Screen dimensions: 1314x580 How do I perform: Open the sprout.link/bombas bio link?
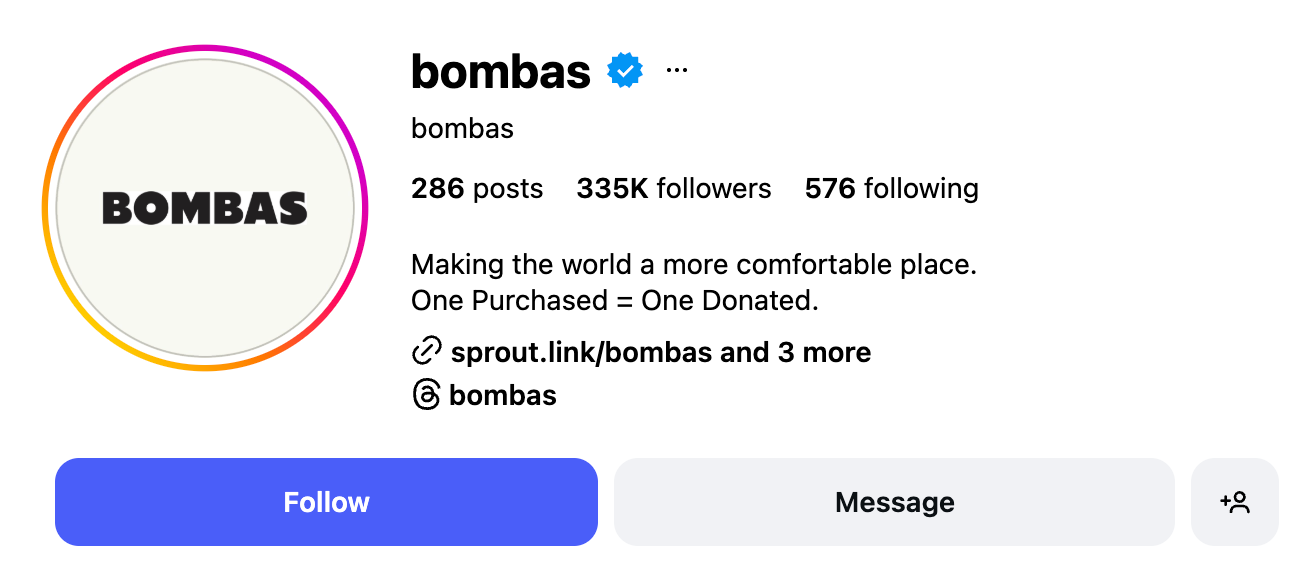point(581,352)
